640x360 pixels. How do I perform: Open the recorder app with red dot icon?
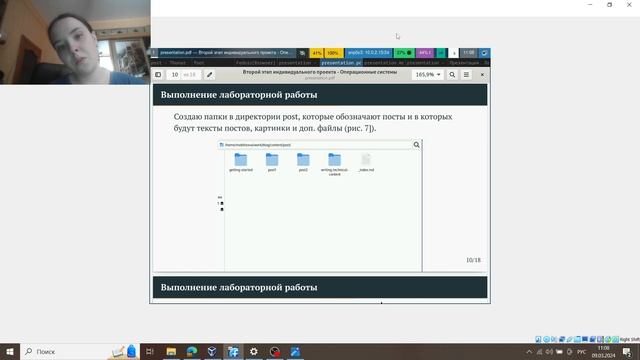275,351
